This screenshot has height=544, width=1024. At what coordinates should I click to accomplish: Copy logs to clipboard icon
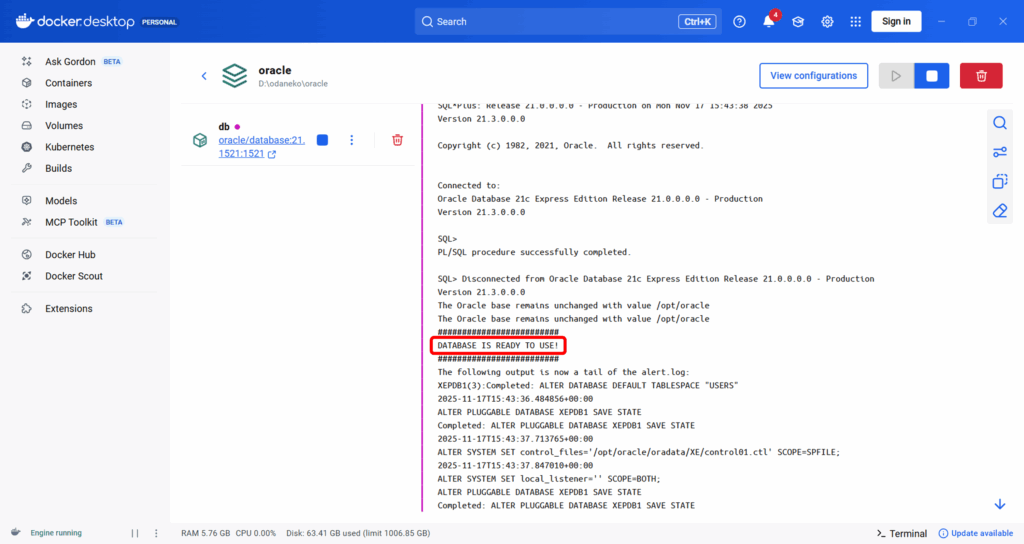tap(999, 181)
